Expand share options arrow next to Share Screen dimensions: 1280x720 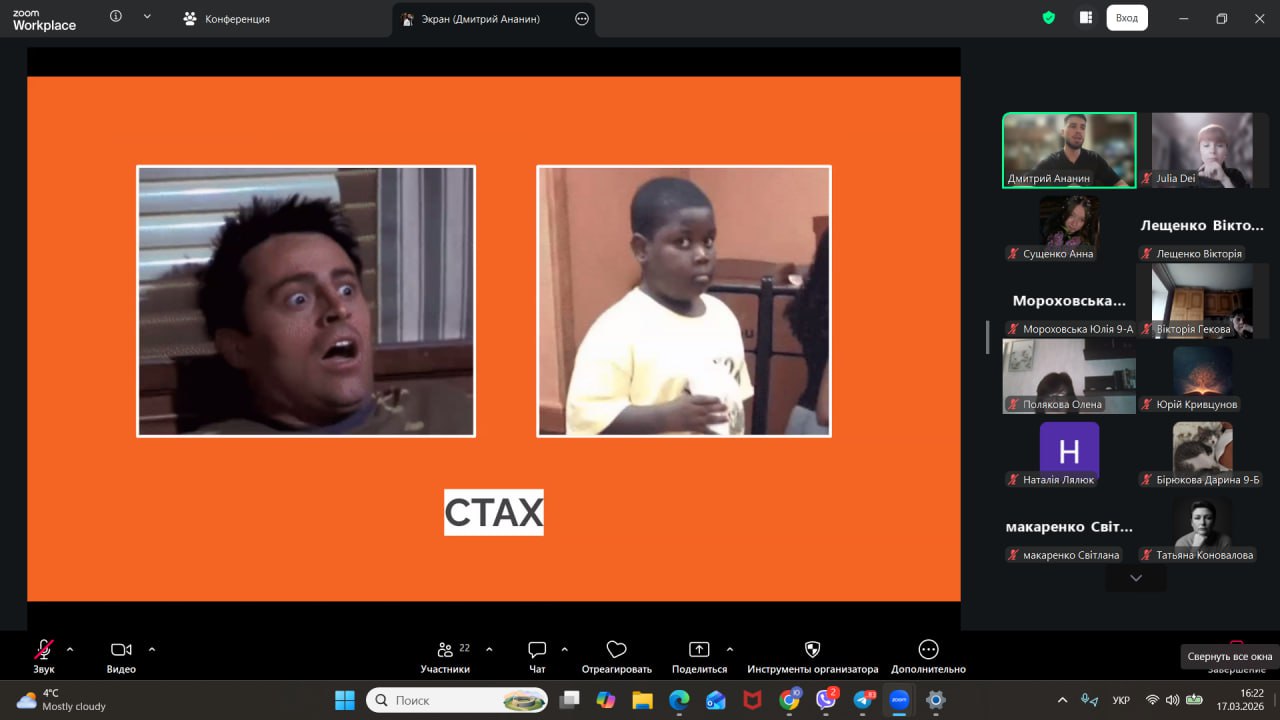point(729,649)
